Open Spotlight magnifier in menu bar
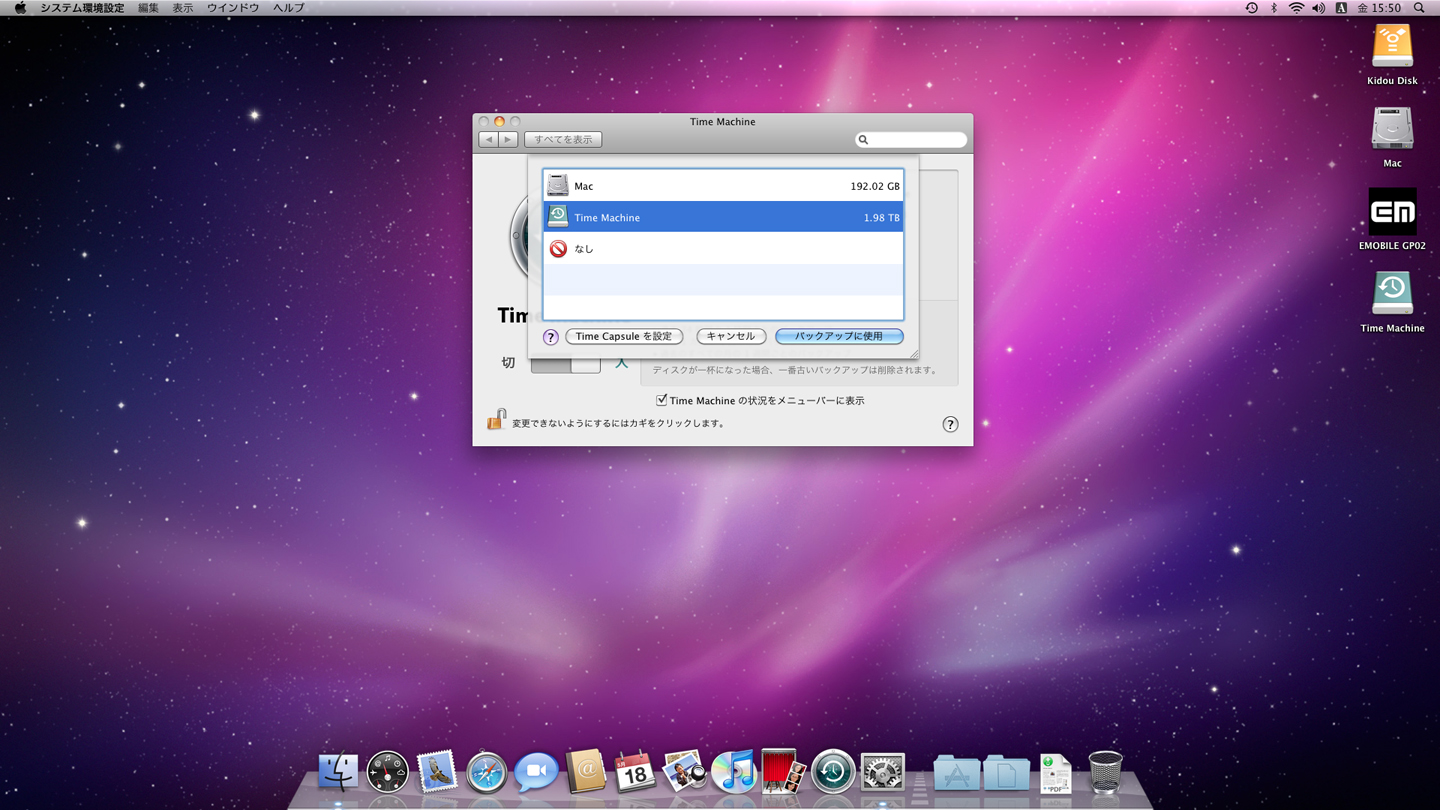The width and height of the screenshot is (1440, 810). click(x=1419, y=8)
